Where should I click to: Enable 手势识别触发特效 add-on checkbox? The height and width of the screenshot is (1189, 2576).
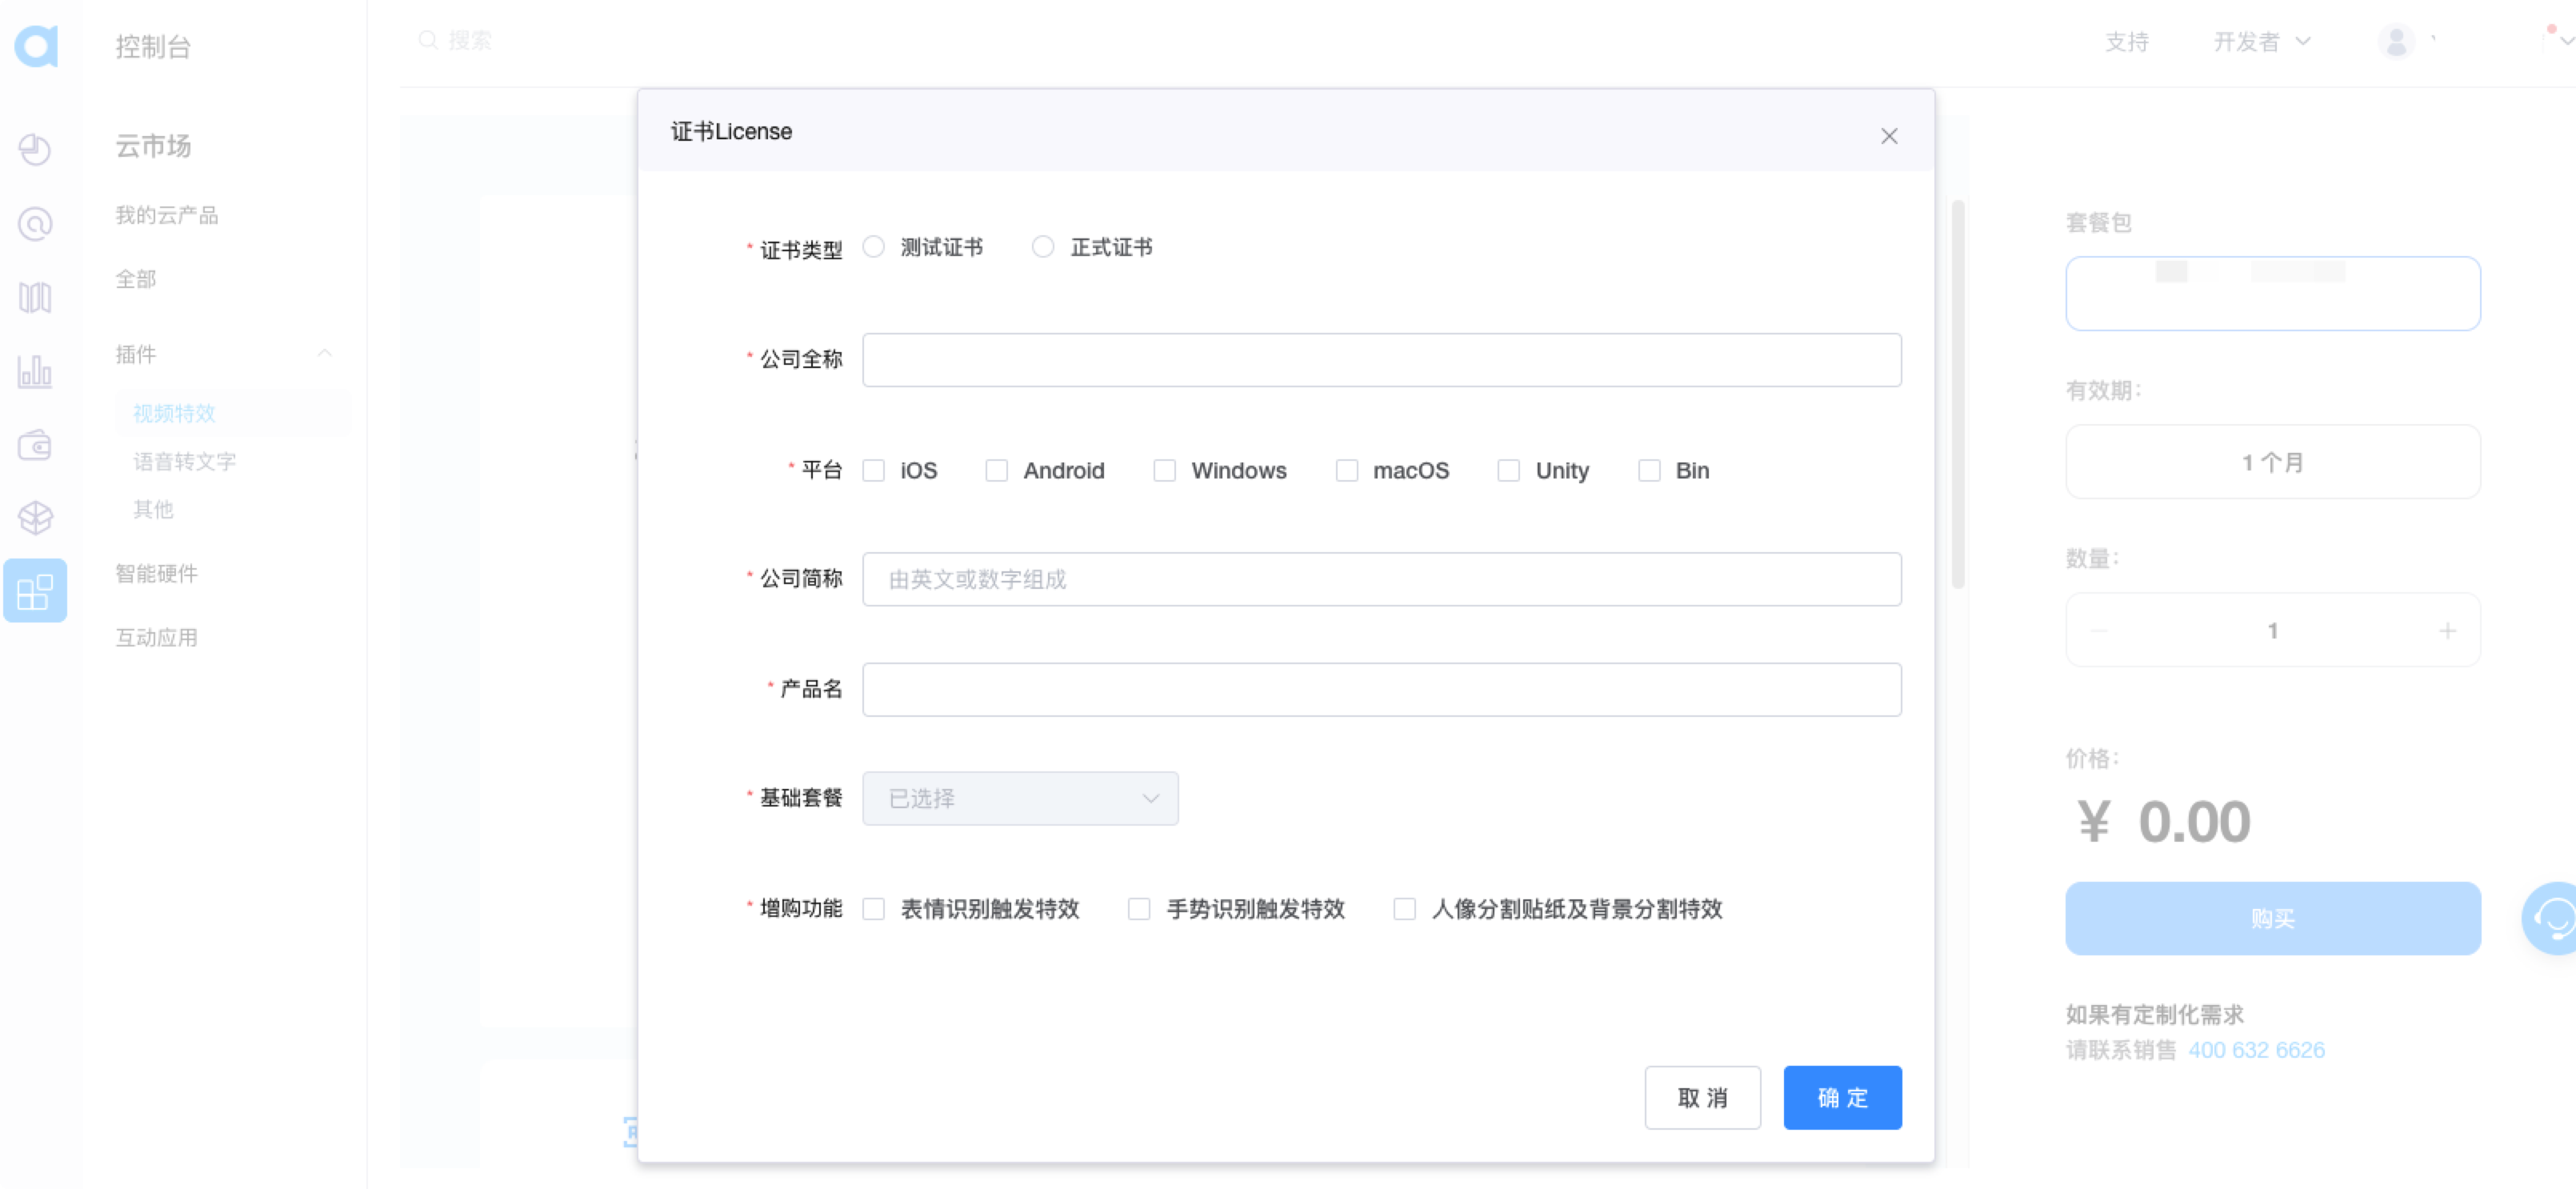[x=1139, y=909]
